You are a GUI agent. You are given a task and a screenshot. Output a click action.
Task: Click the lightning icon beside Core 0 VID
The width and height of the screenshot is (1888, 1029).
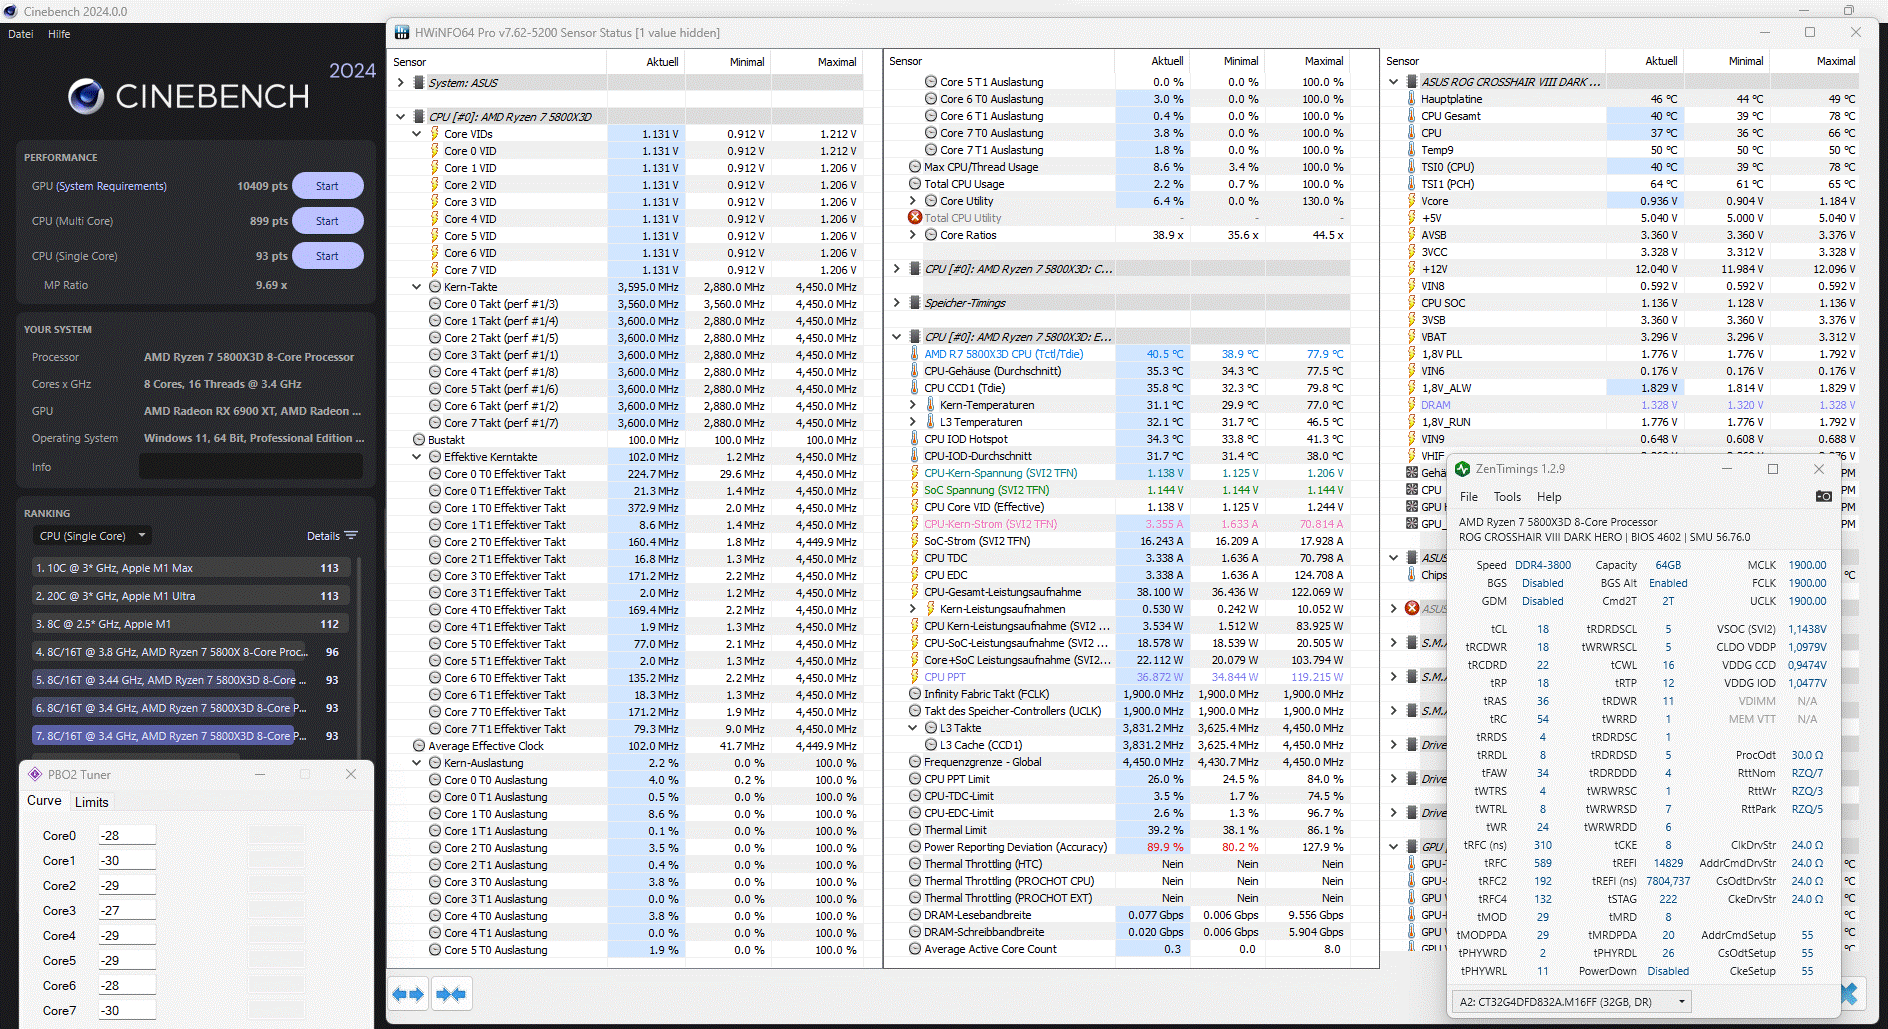(435, 151)
